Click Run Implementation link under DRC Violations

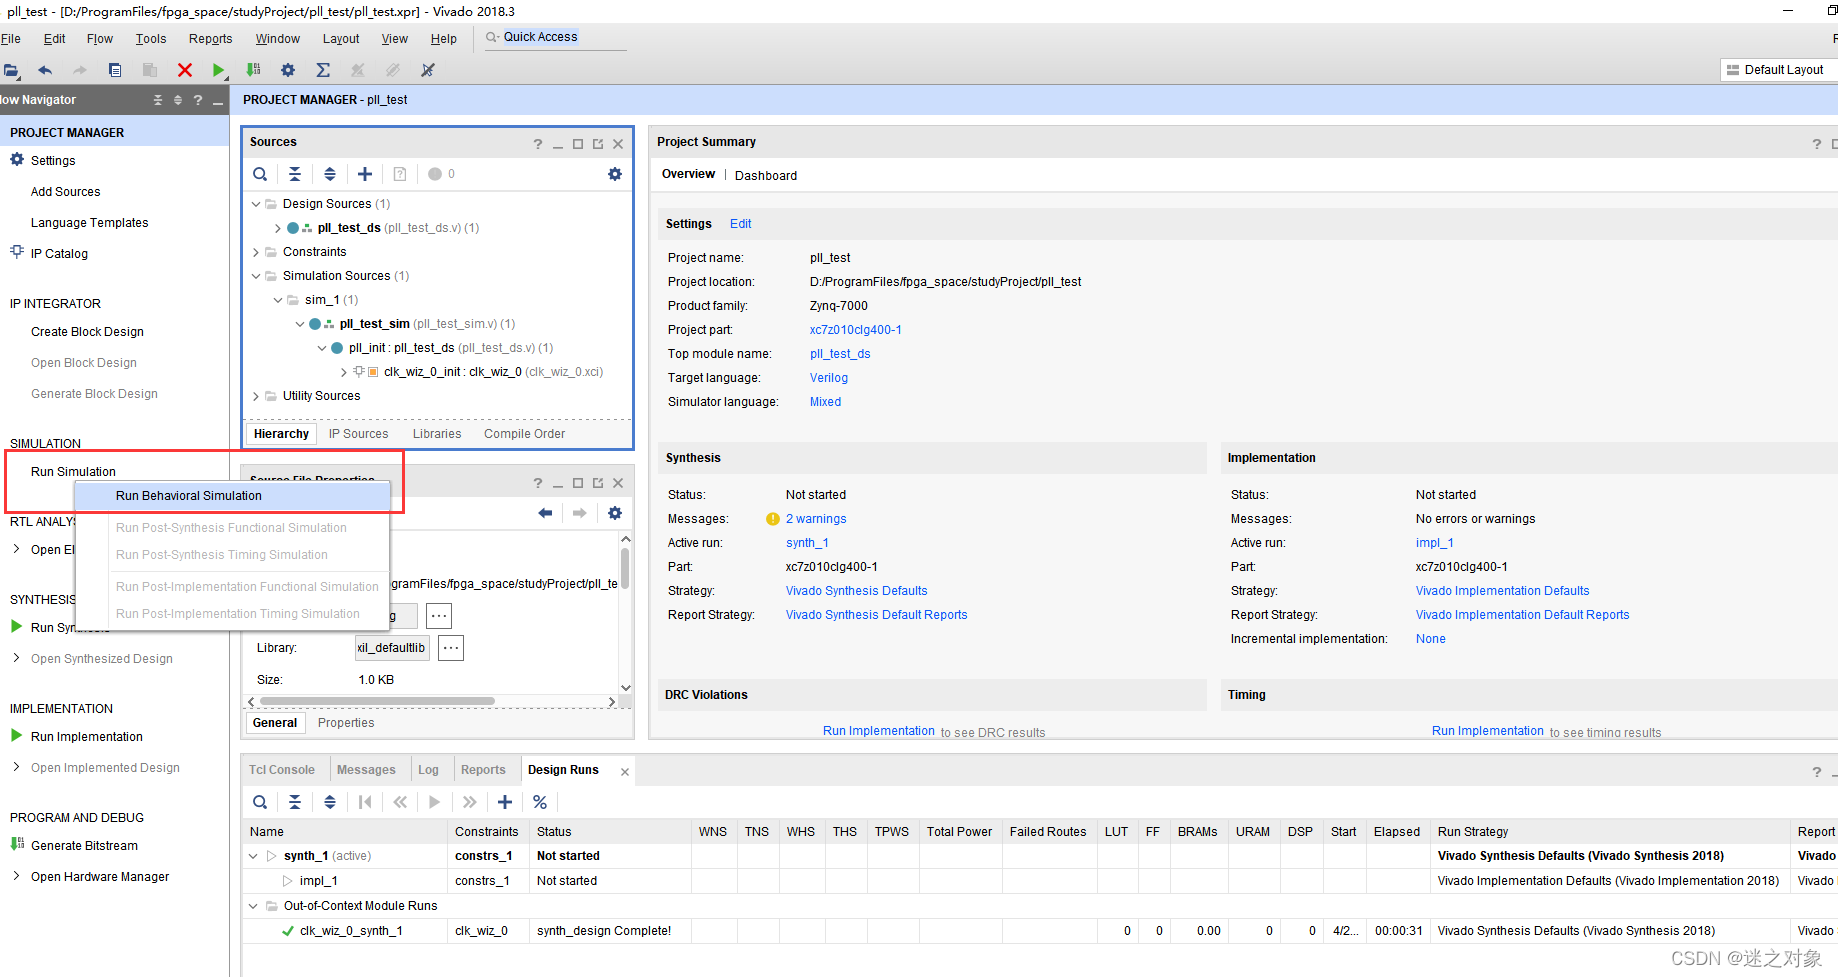click(x=878, y=731)
